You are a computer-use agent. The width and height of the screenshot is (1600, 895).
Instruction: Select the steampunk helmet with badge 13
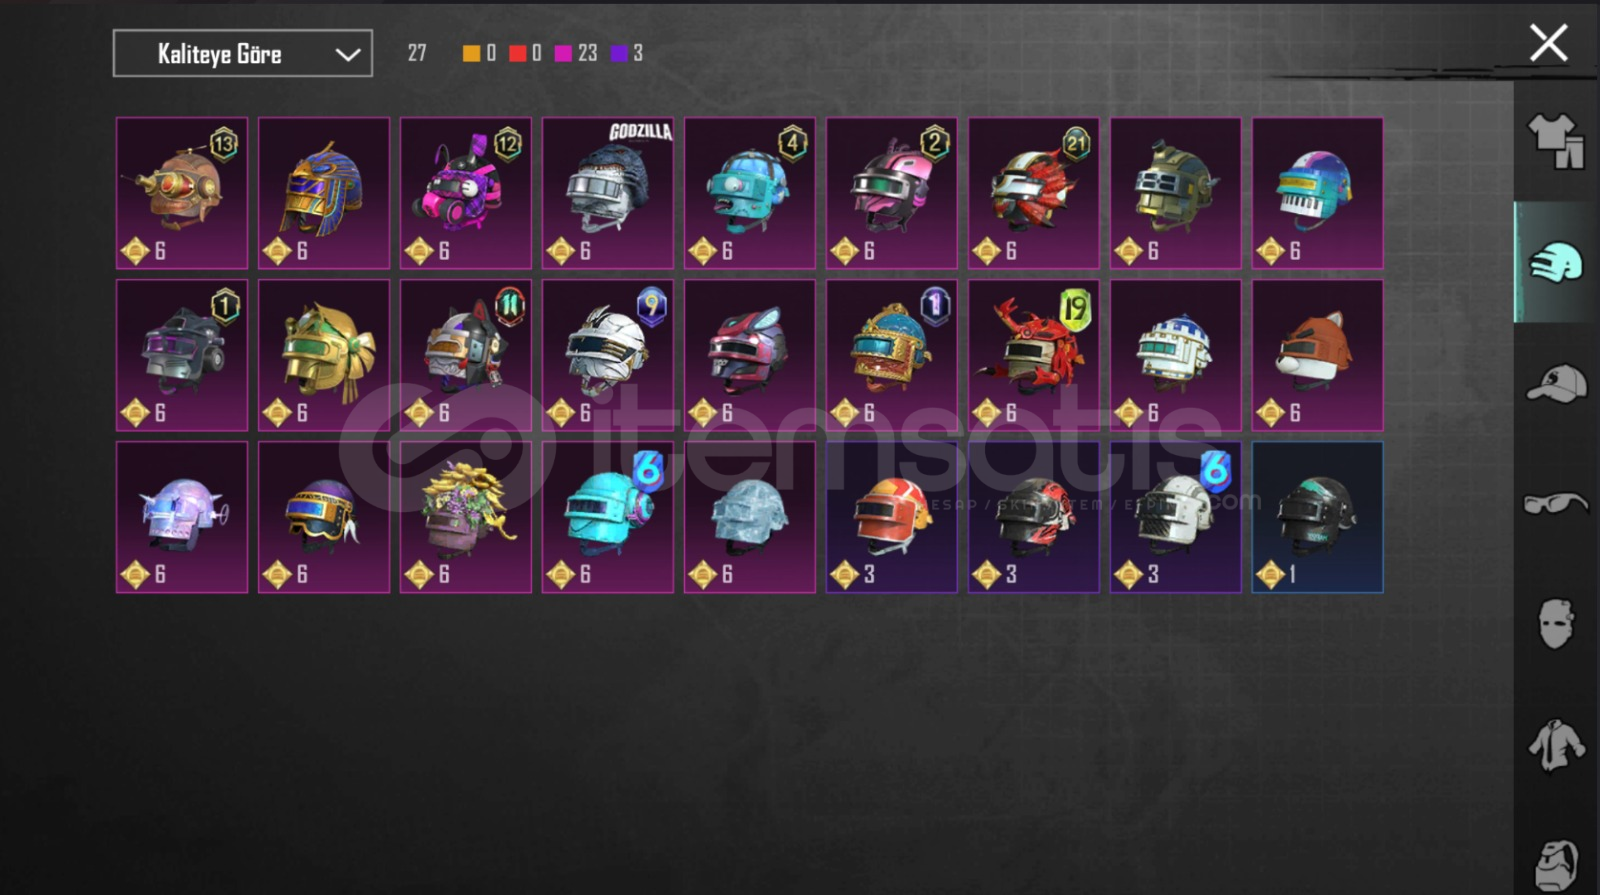(x=182, y=193)
